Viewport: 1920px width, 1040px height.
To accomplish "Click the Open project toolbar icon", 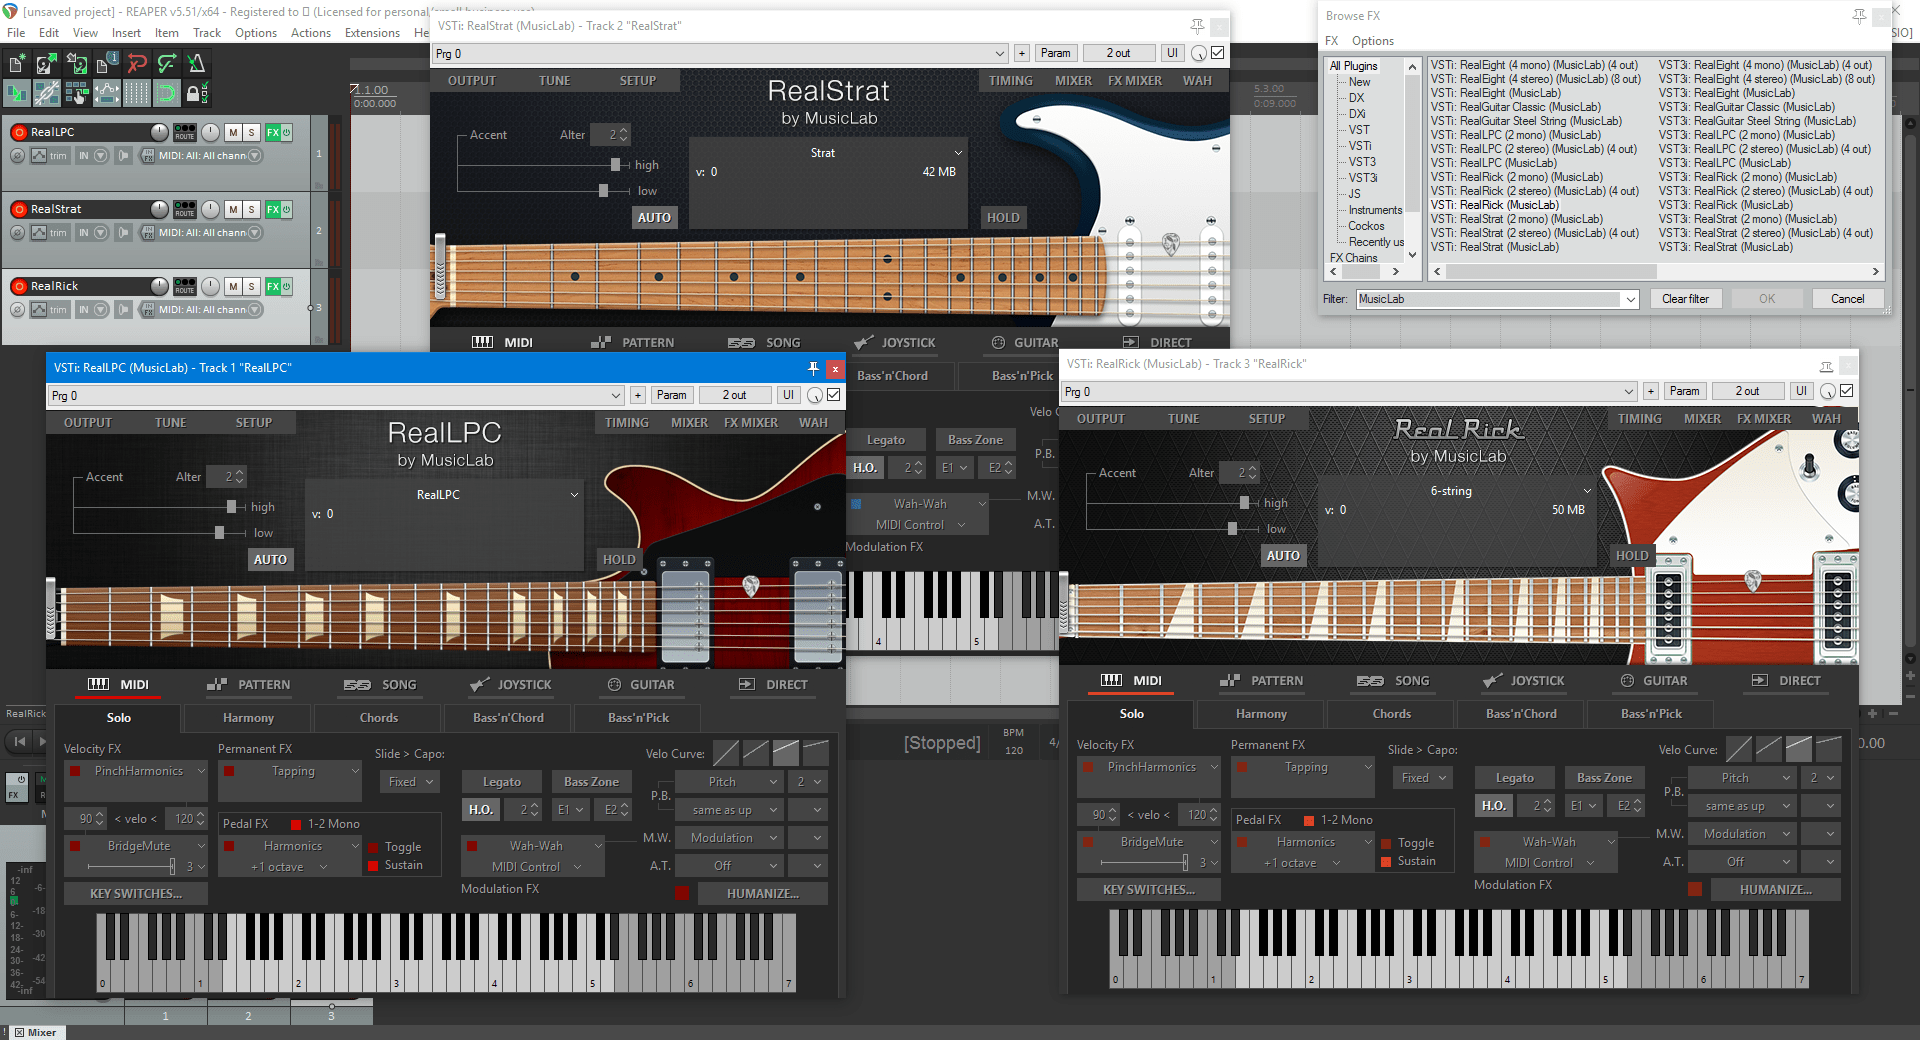I will click(x=47, y=64).
